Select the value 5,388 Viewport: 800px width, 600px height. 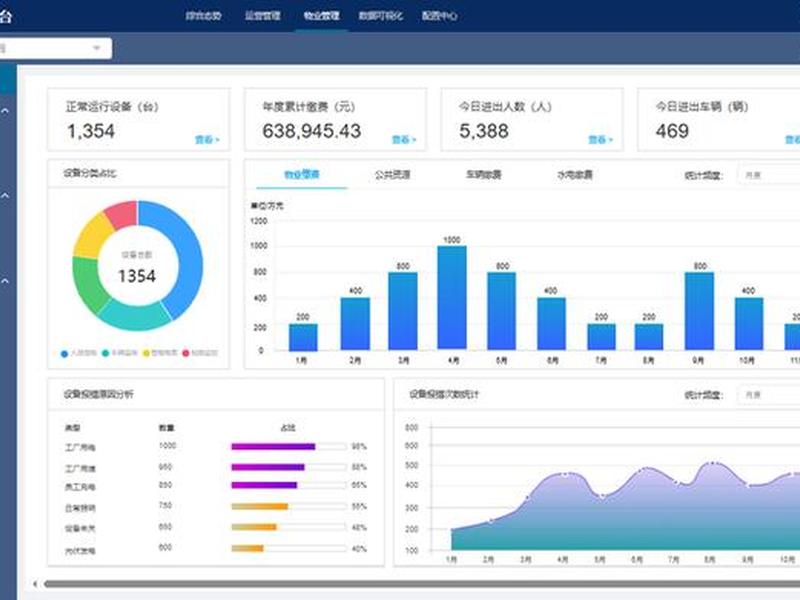(x=484, y=131)
